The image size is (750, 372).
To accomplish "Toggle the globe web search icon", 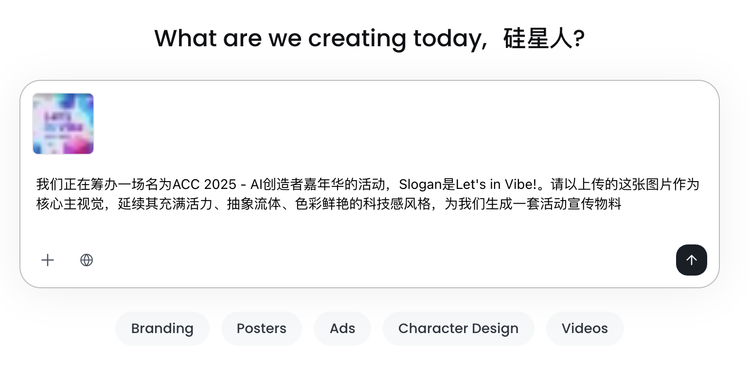I will 86,260.
